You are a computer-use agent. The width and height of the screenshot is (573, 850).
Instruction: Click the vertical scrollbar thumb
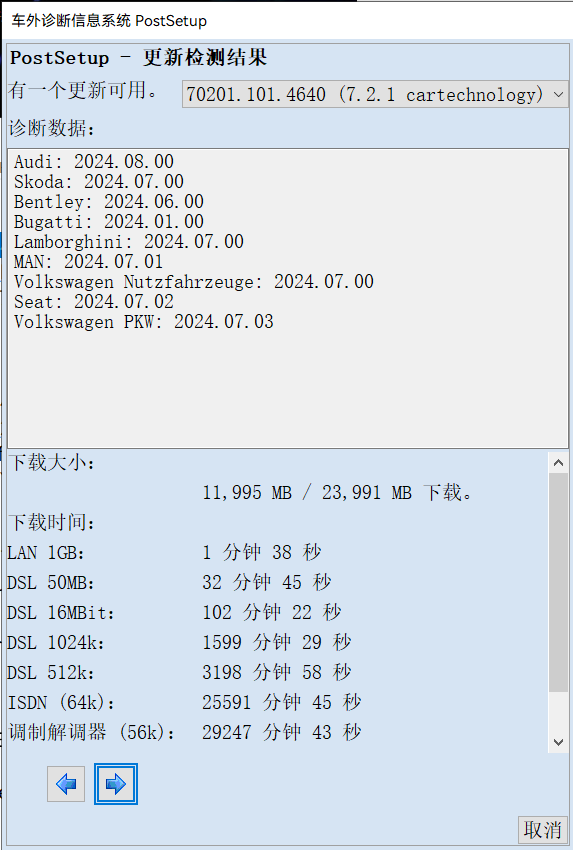[x=558, y=582]
